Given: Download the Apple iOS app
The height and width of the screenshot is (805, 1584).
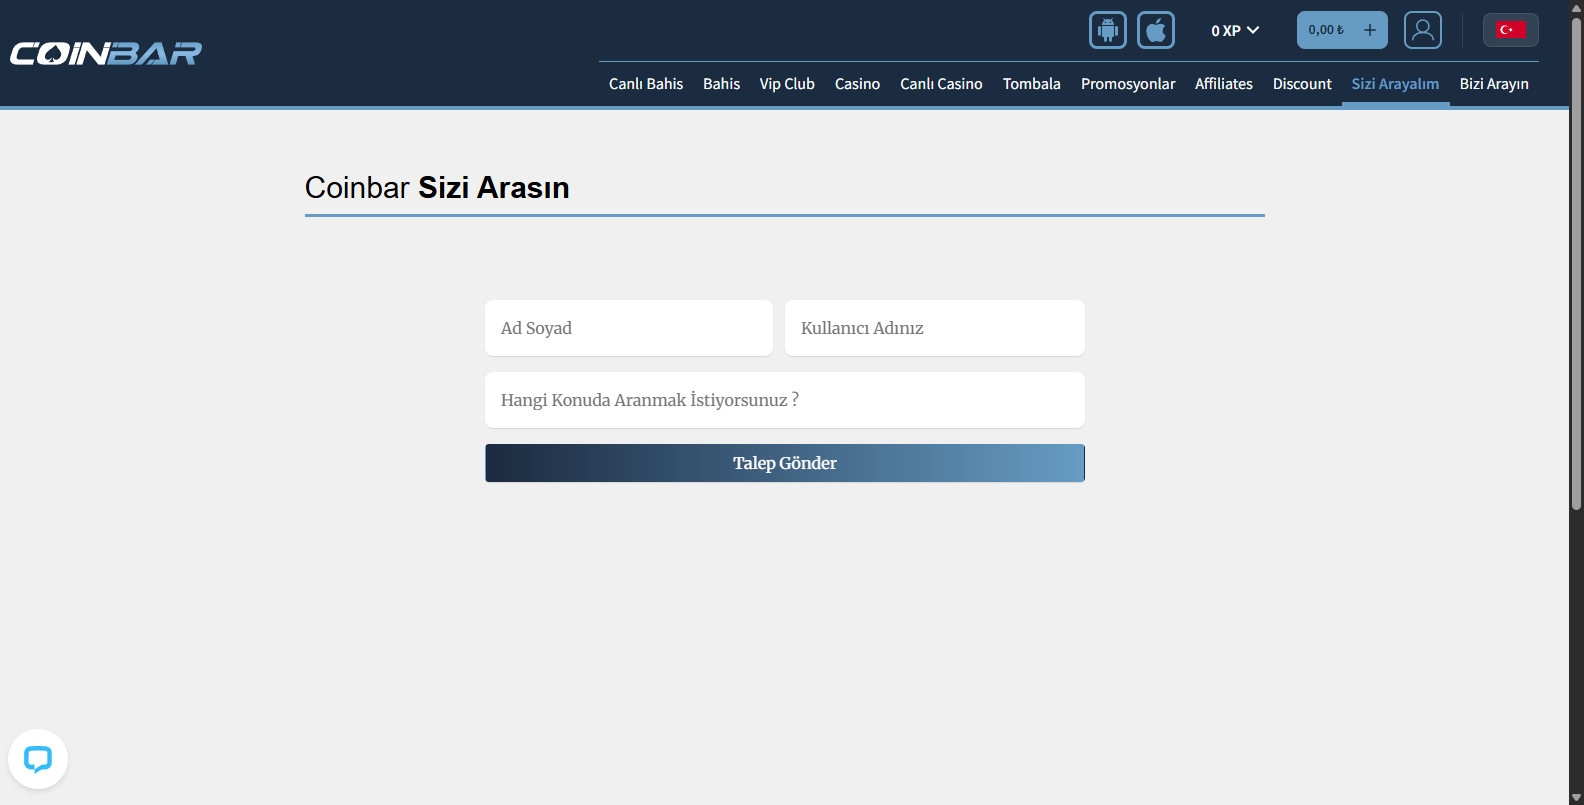Looking at the screenshot, I should (x=1156, y=30).
